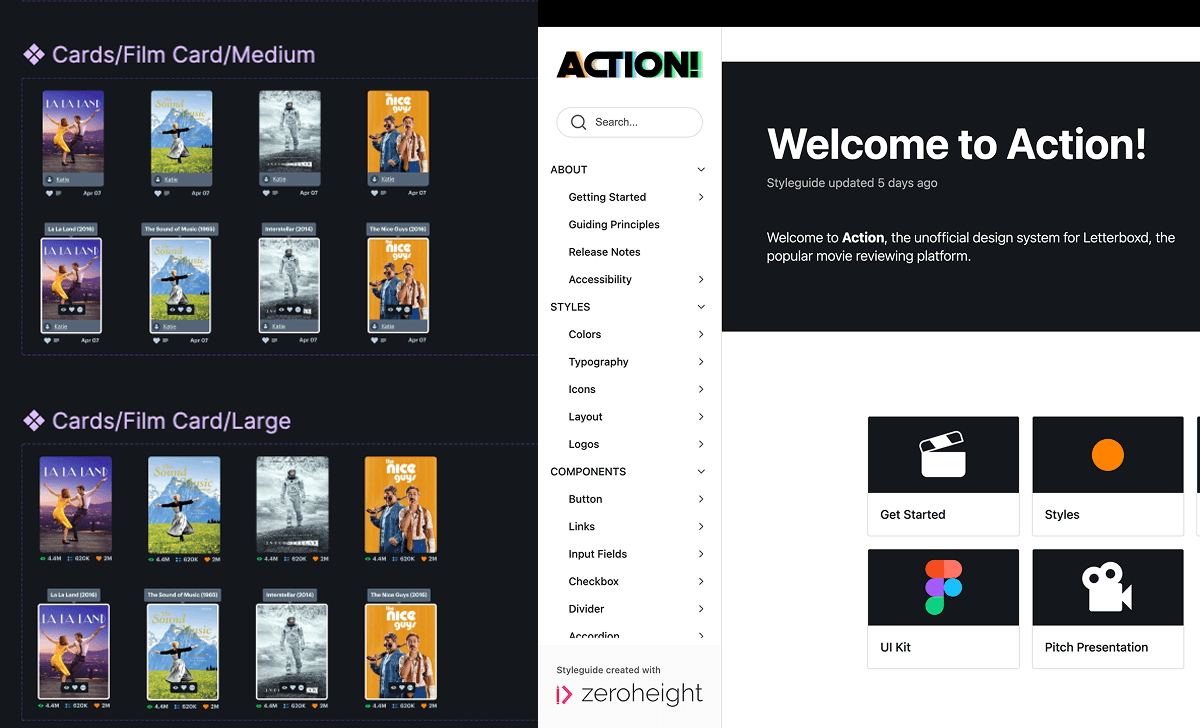1200x728 pixels.
Task: Click the component icon beside Cards/Film Card/Large
Action: [34, 421]
